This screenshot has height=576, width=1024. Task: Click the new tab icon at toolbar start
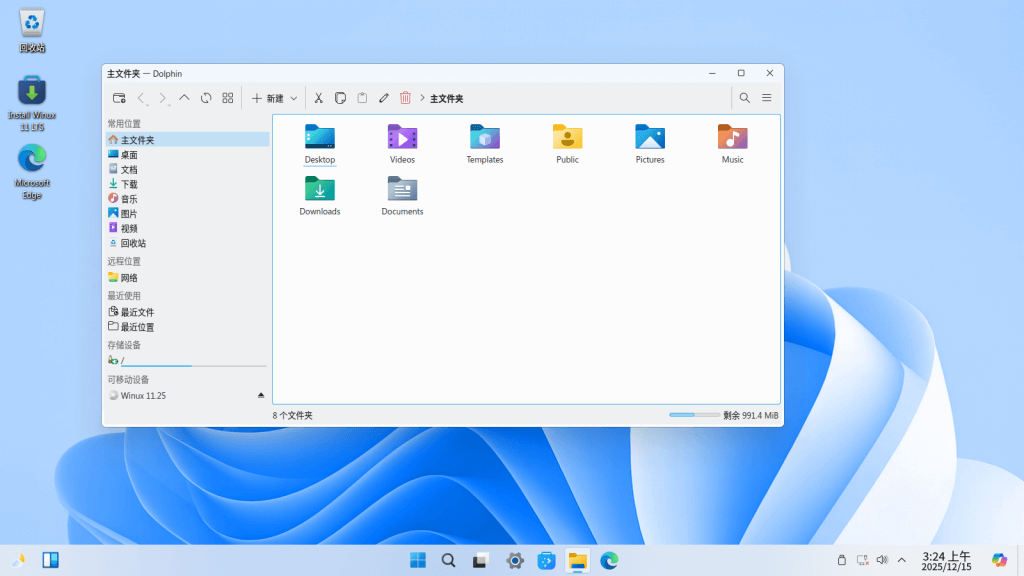coord(119,98)
